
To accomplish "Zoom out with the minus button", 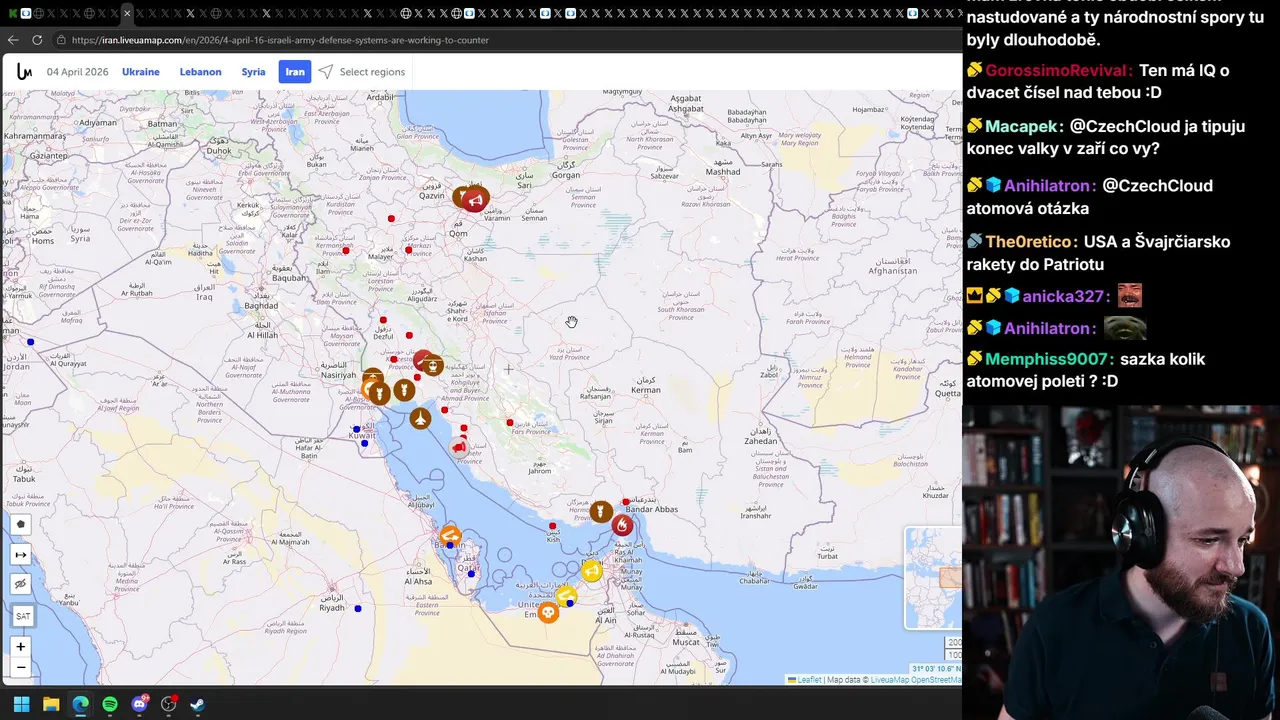I will click(x=21, y=667).
